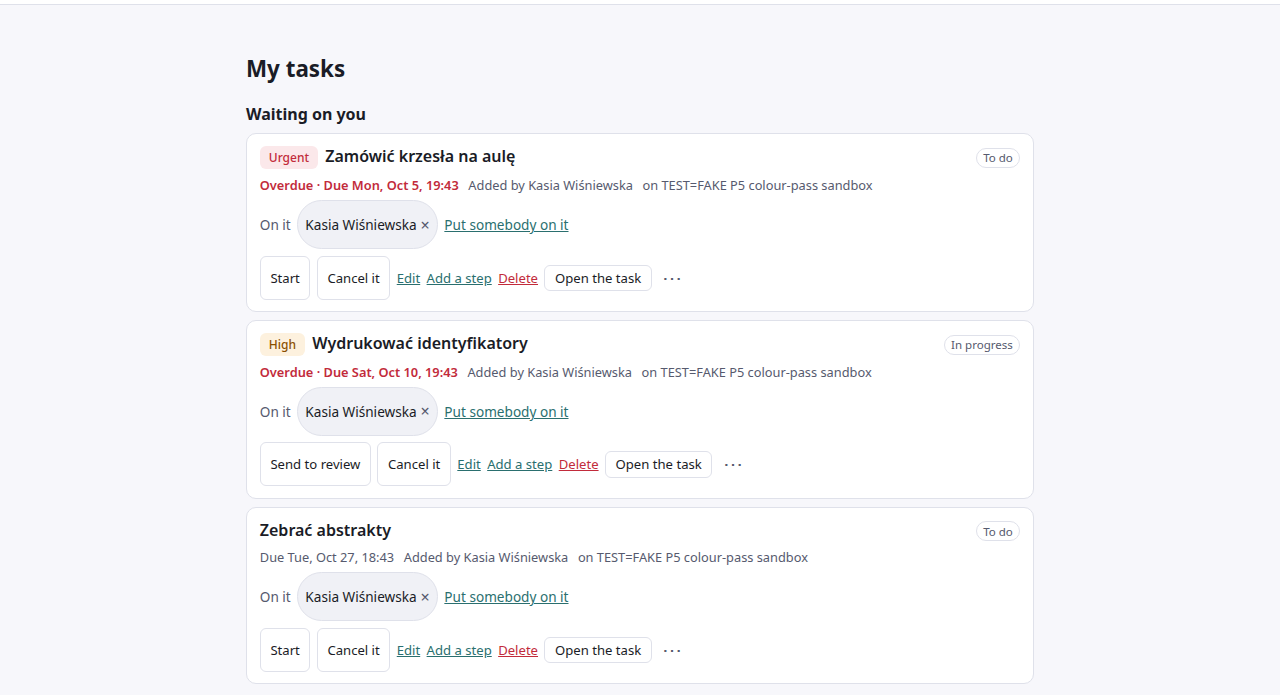The image size is (1280, 695).
Task: Edit the Zamówić krzesła na aulę task
Action: pyautogui.click(x=408, y=279)
